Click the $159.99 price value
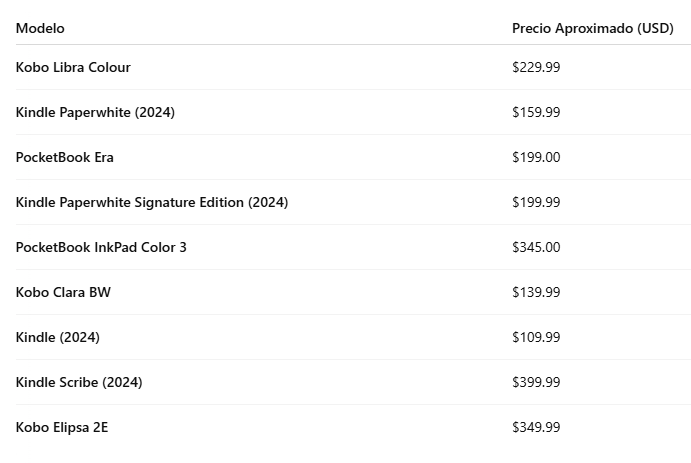 point(536,112)
